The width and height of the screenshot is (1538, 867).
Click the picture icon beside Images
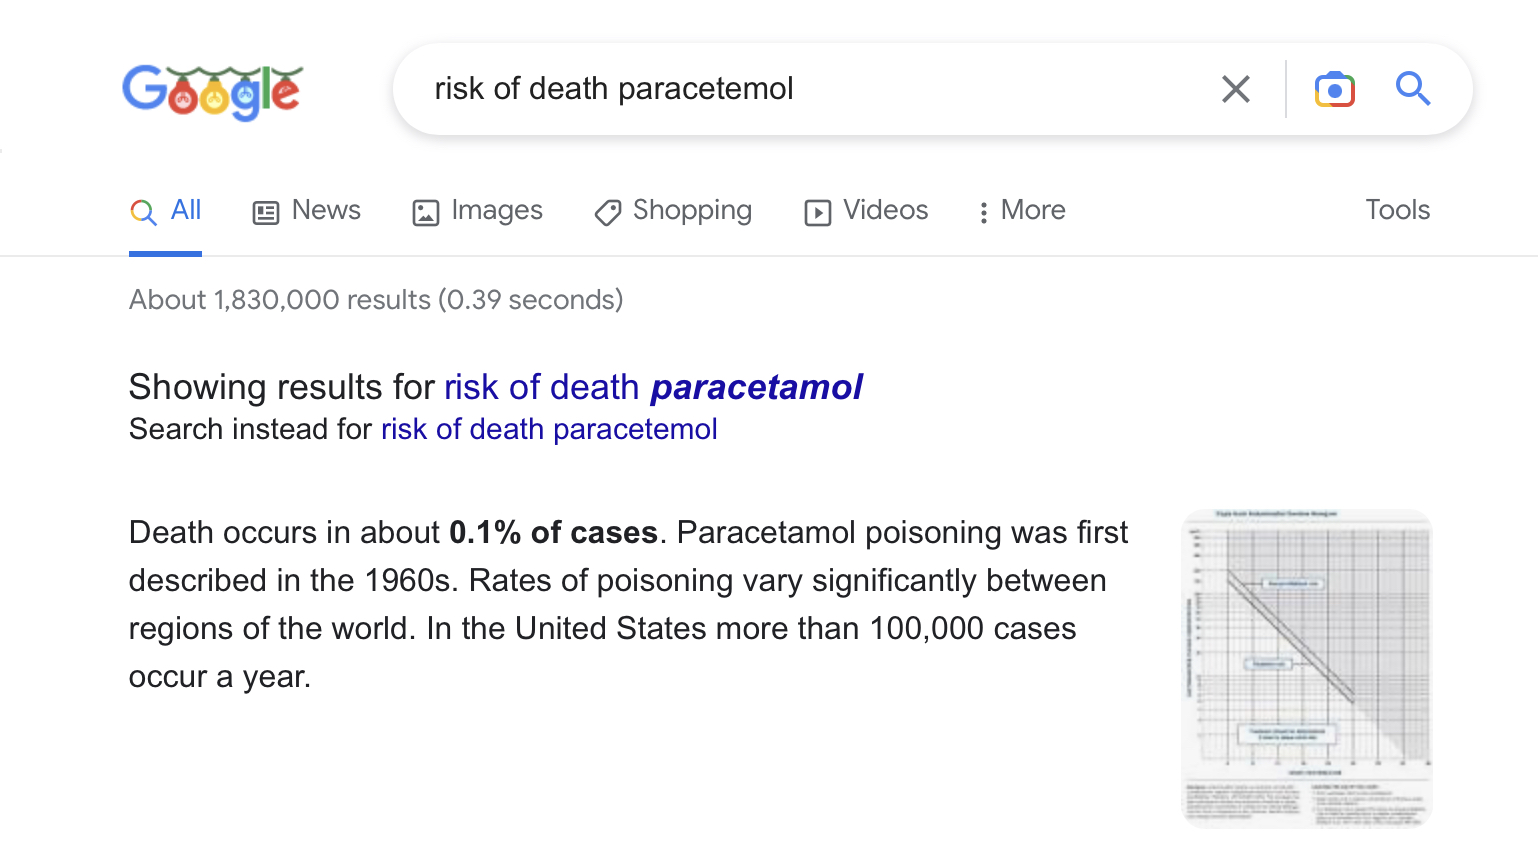(426, 212)
